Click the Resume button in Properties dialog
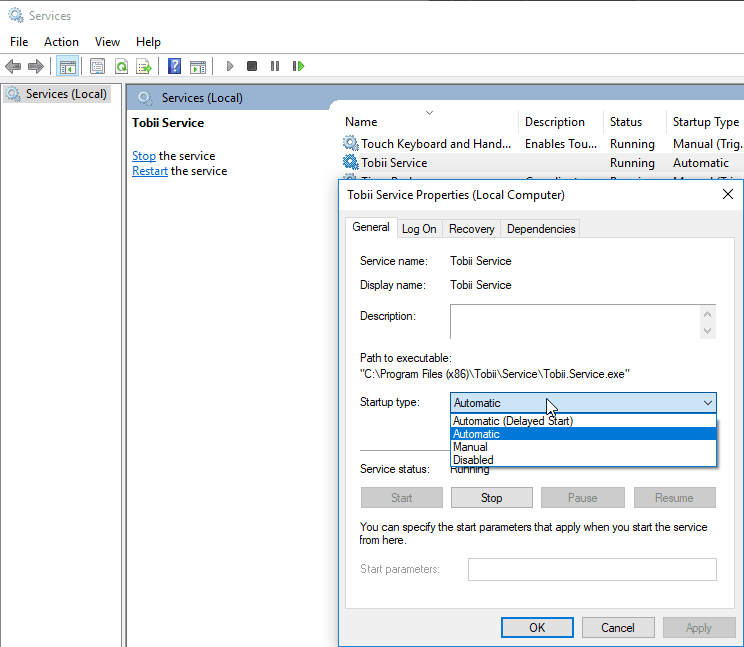 pos(674,498)
